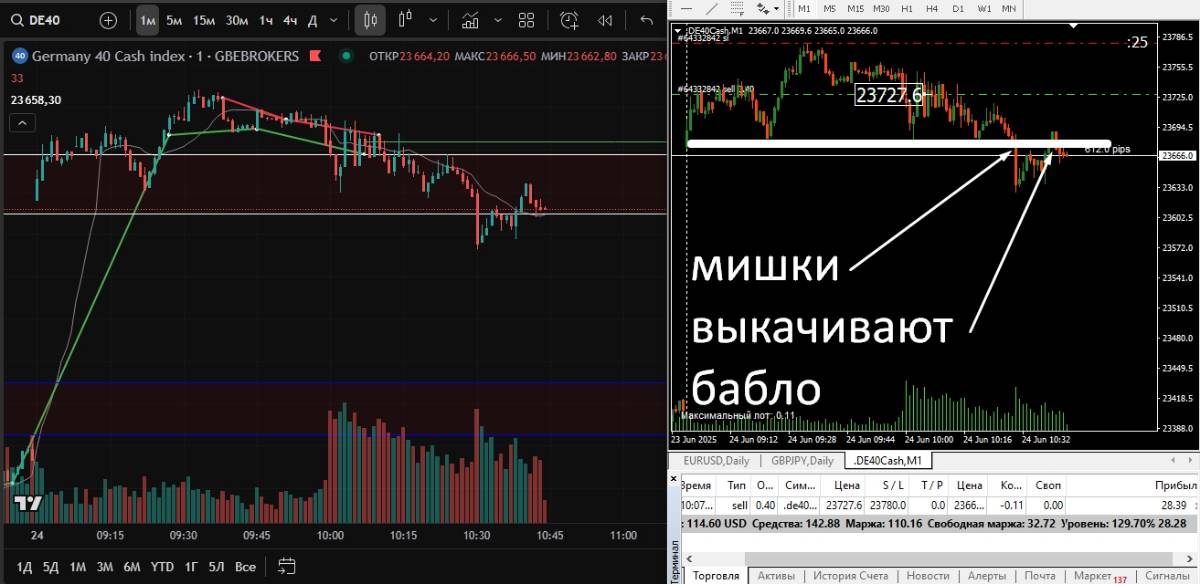The width and height of the screenshot is (1200, 584).
Task: Select the .DE40Cash,M1 chart tab
Action: click(x=886, y=460)
